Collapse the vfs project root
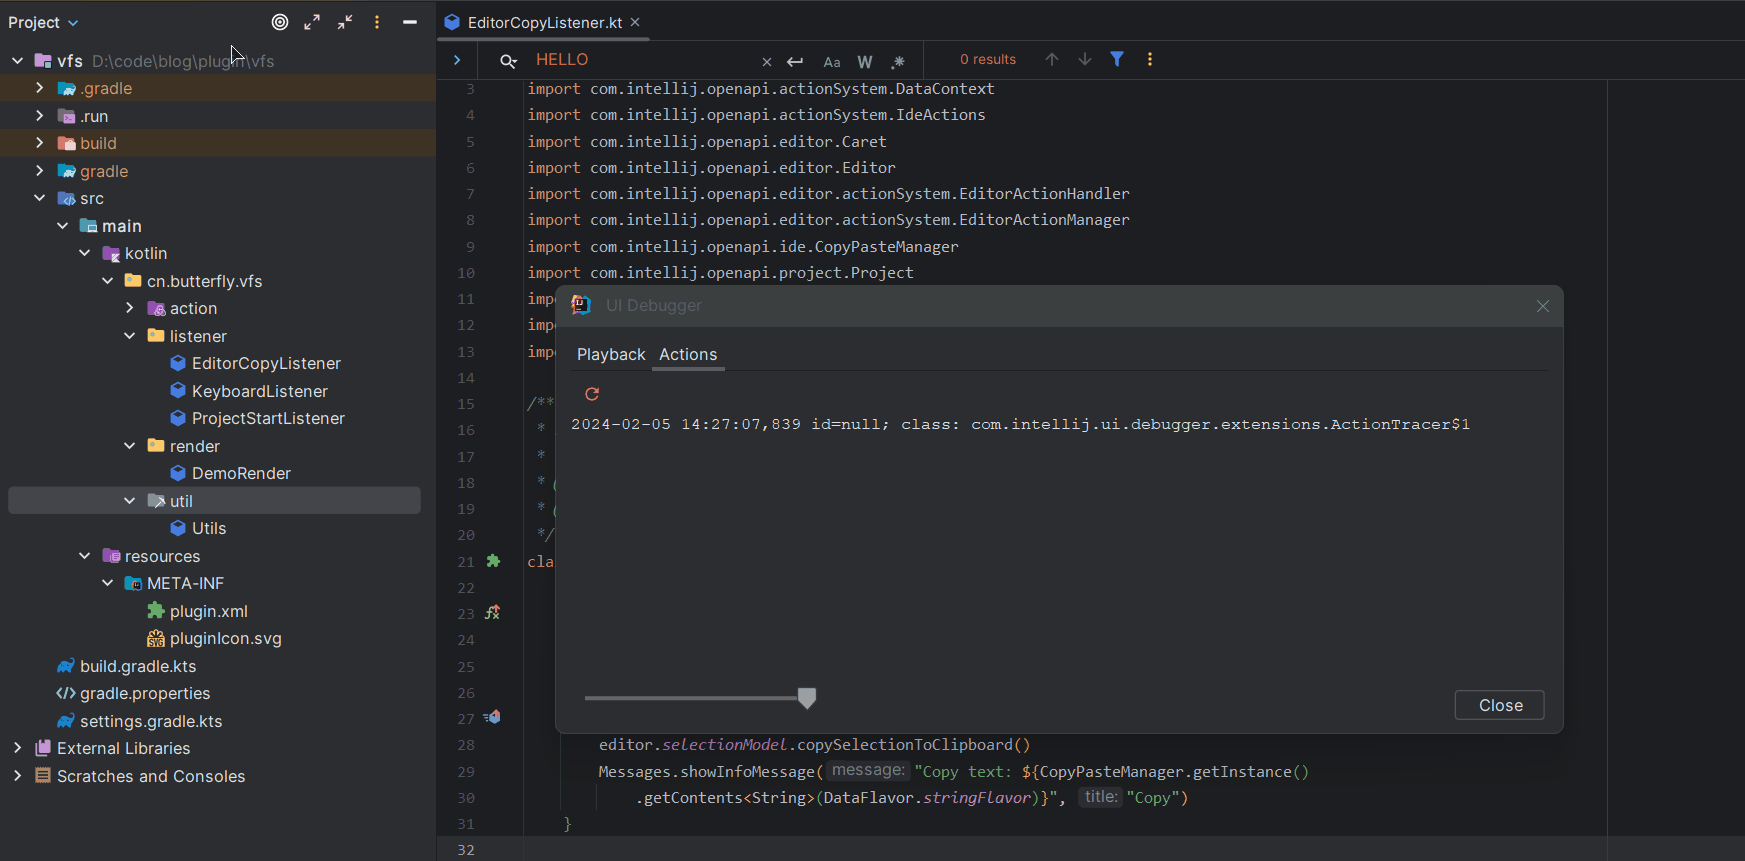 [x=17, y=61]
